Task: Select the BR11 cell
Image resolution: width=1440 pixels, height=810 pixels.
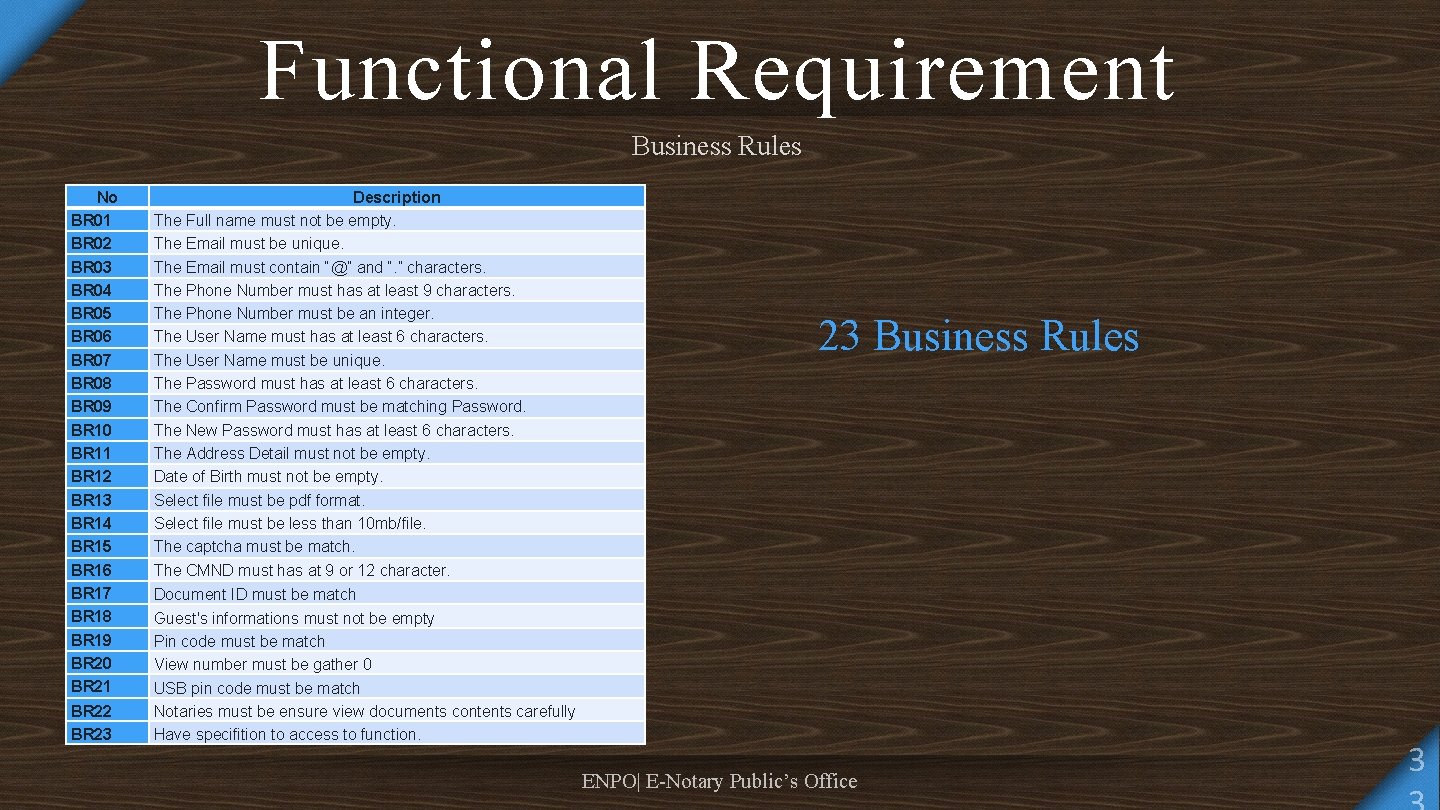Action: (x=107, y=453)
